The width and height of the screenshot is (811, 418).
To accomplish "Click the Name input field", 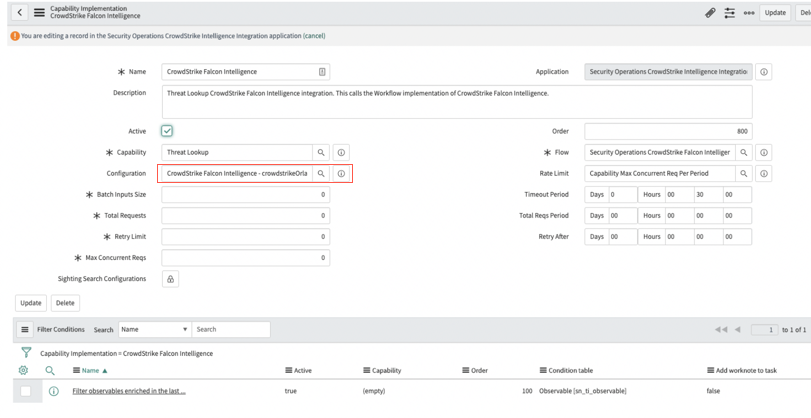I will (245, 72).
